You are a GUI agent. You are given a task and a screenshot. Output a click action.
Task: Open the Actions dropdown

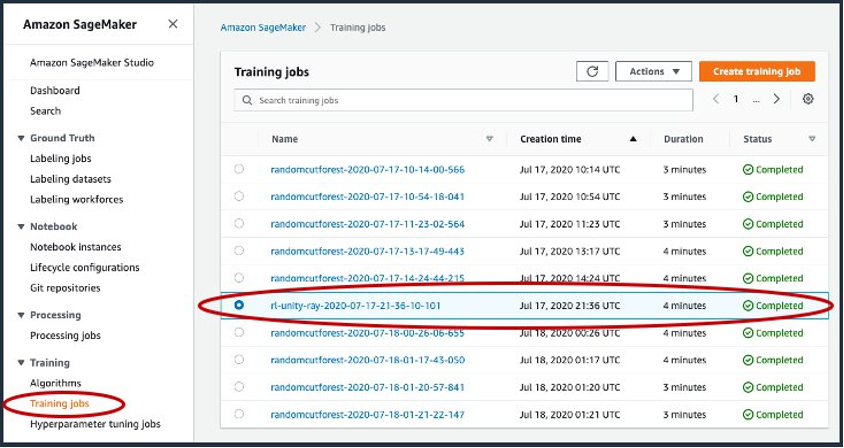pos(653,72)
